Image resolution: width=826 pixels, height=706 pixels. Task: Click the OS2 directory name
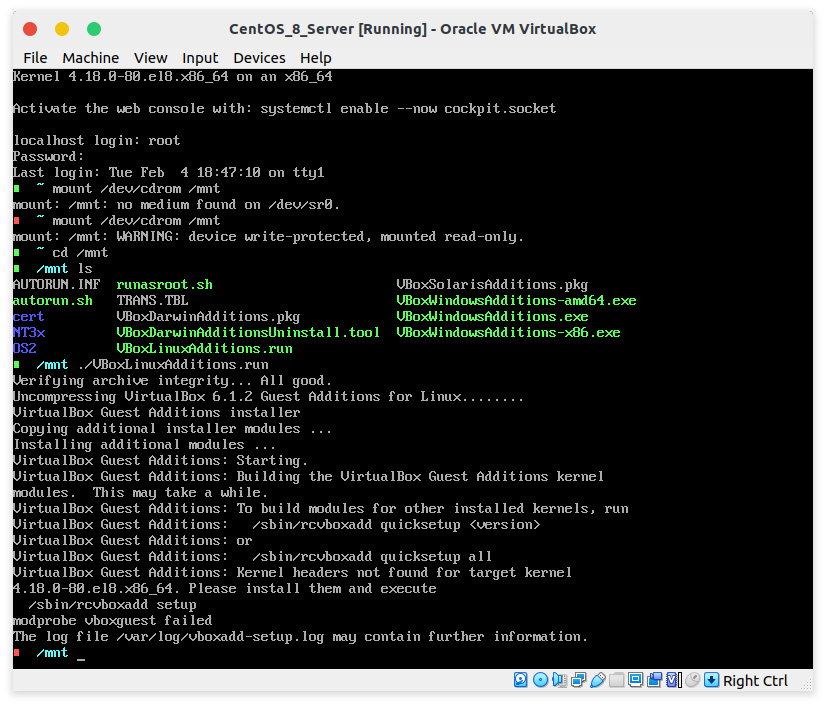coord(25,348)
